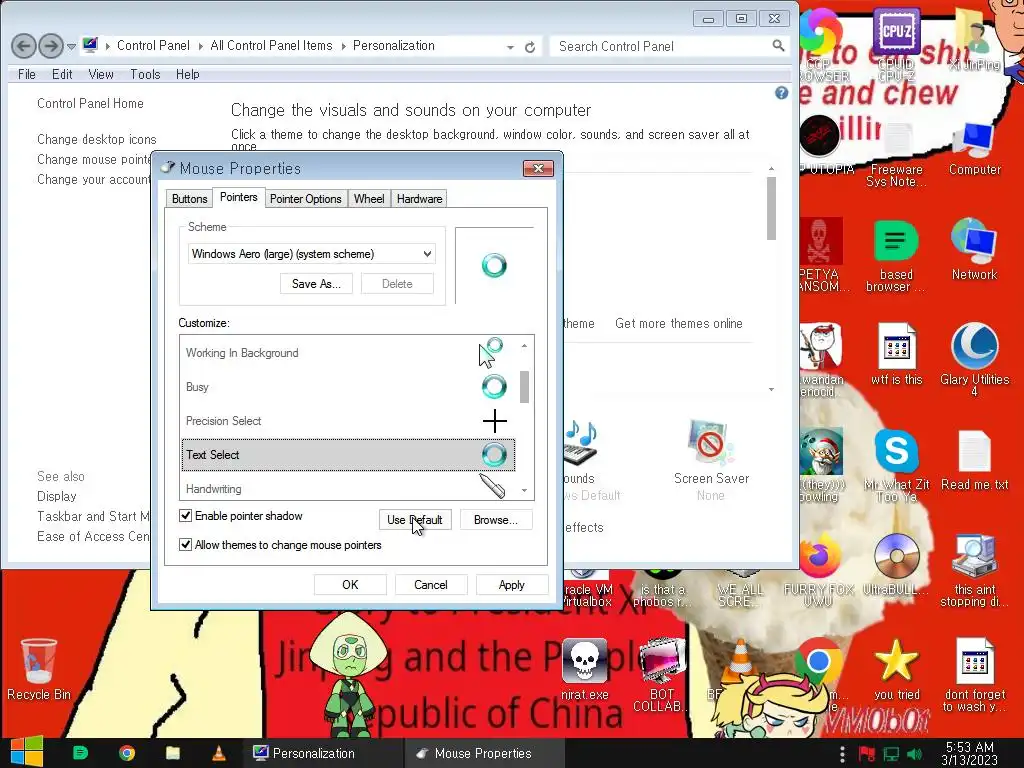
Task: Open the UltraBULL disc icon
Action: click(x=896, y=564)
